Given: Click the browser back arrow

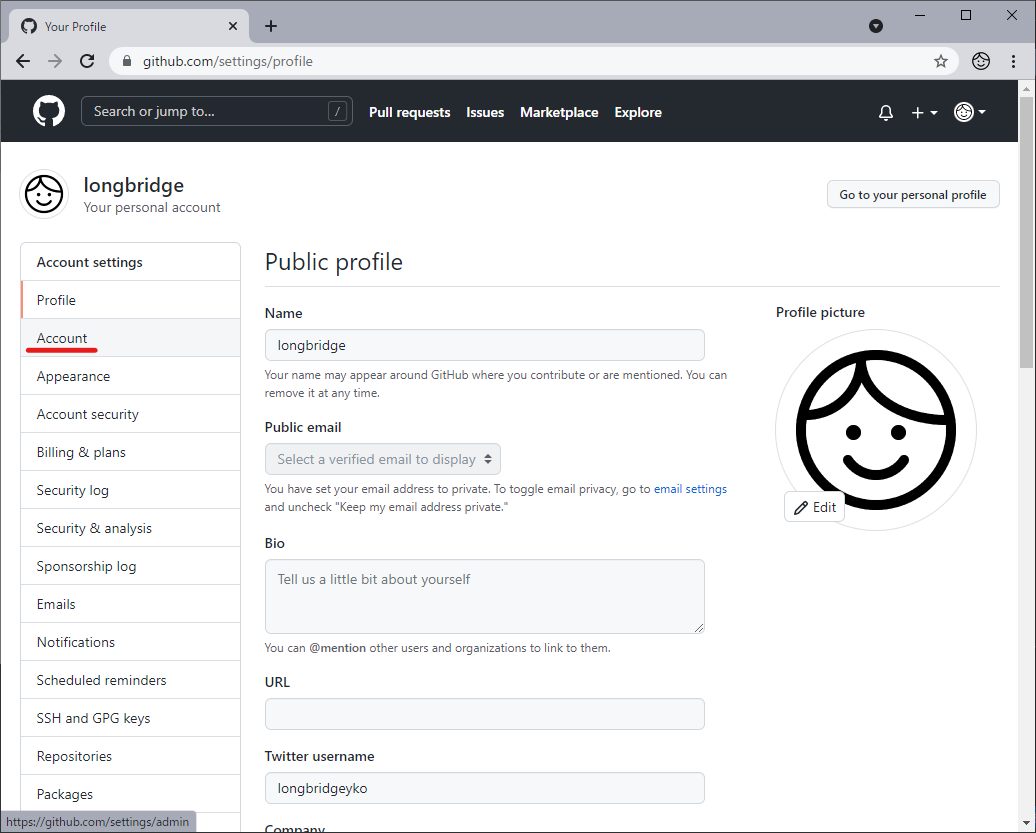Looking at the screenshot, I should click(x=23, y=61).
